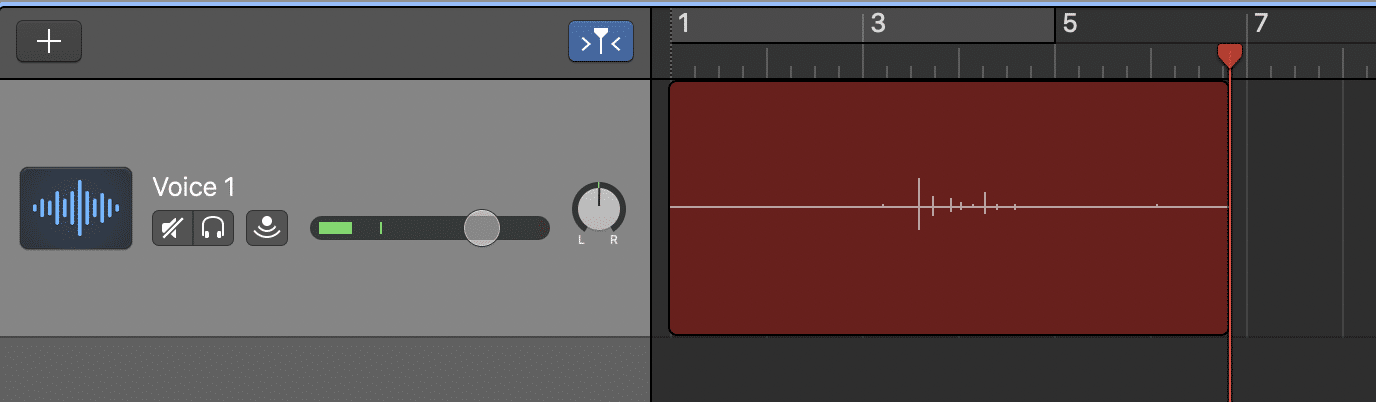Viewport: 1376px width, 402px height.
Task: Click the green level meter on Voice 1
Action: pyautogui.click(x=335, y=228)
